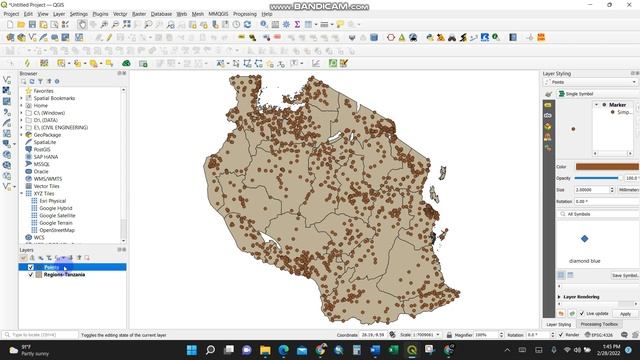
Task: Switch to the Processing Toolbox tab
Action: click(599, 324)
